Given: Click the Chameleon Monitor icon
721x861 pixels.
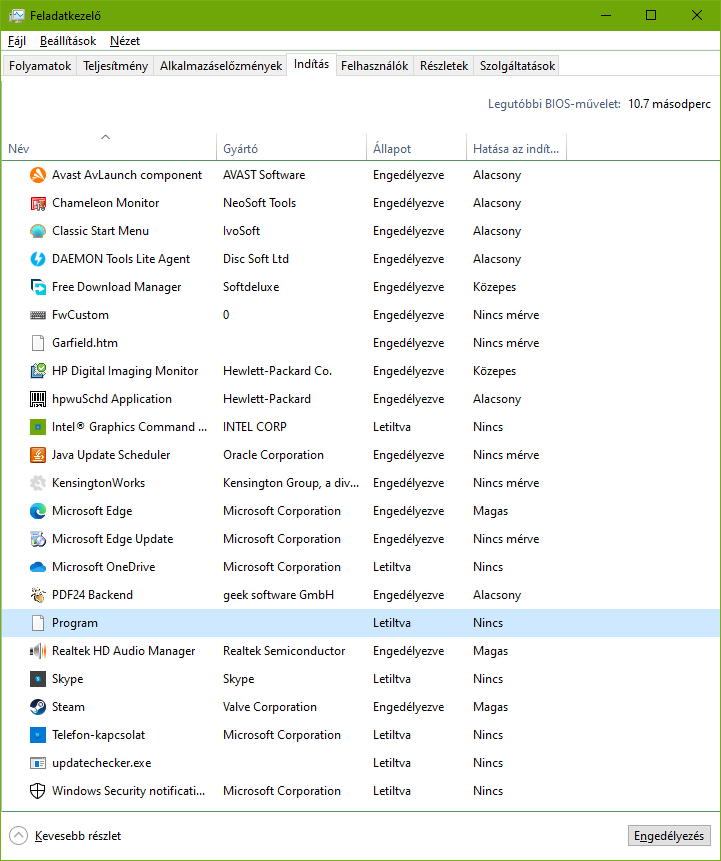Looking at the screenshot, I should click(x=38, y=203).
